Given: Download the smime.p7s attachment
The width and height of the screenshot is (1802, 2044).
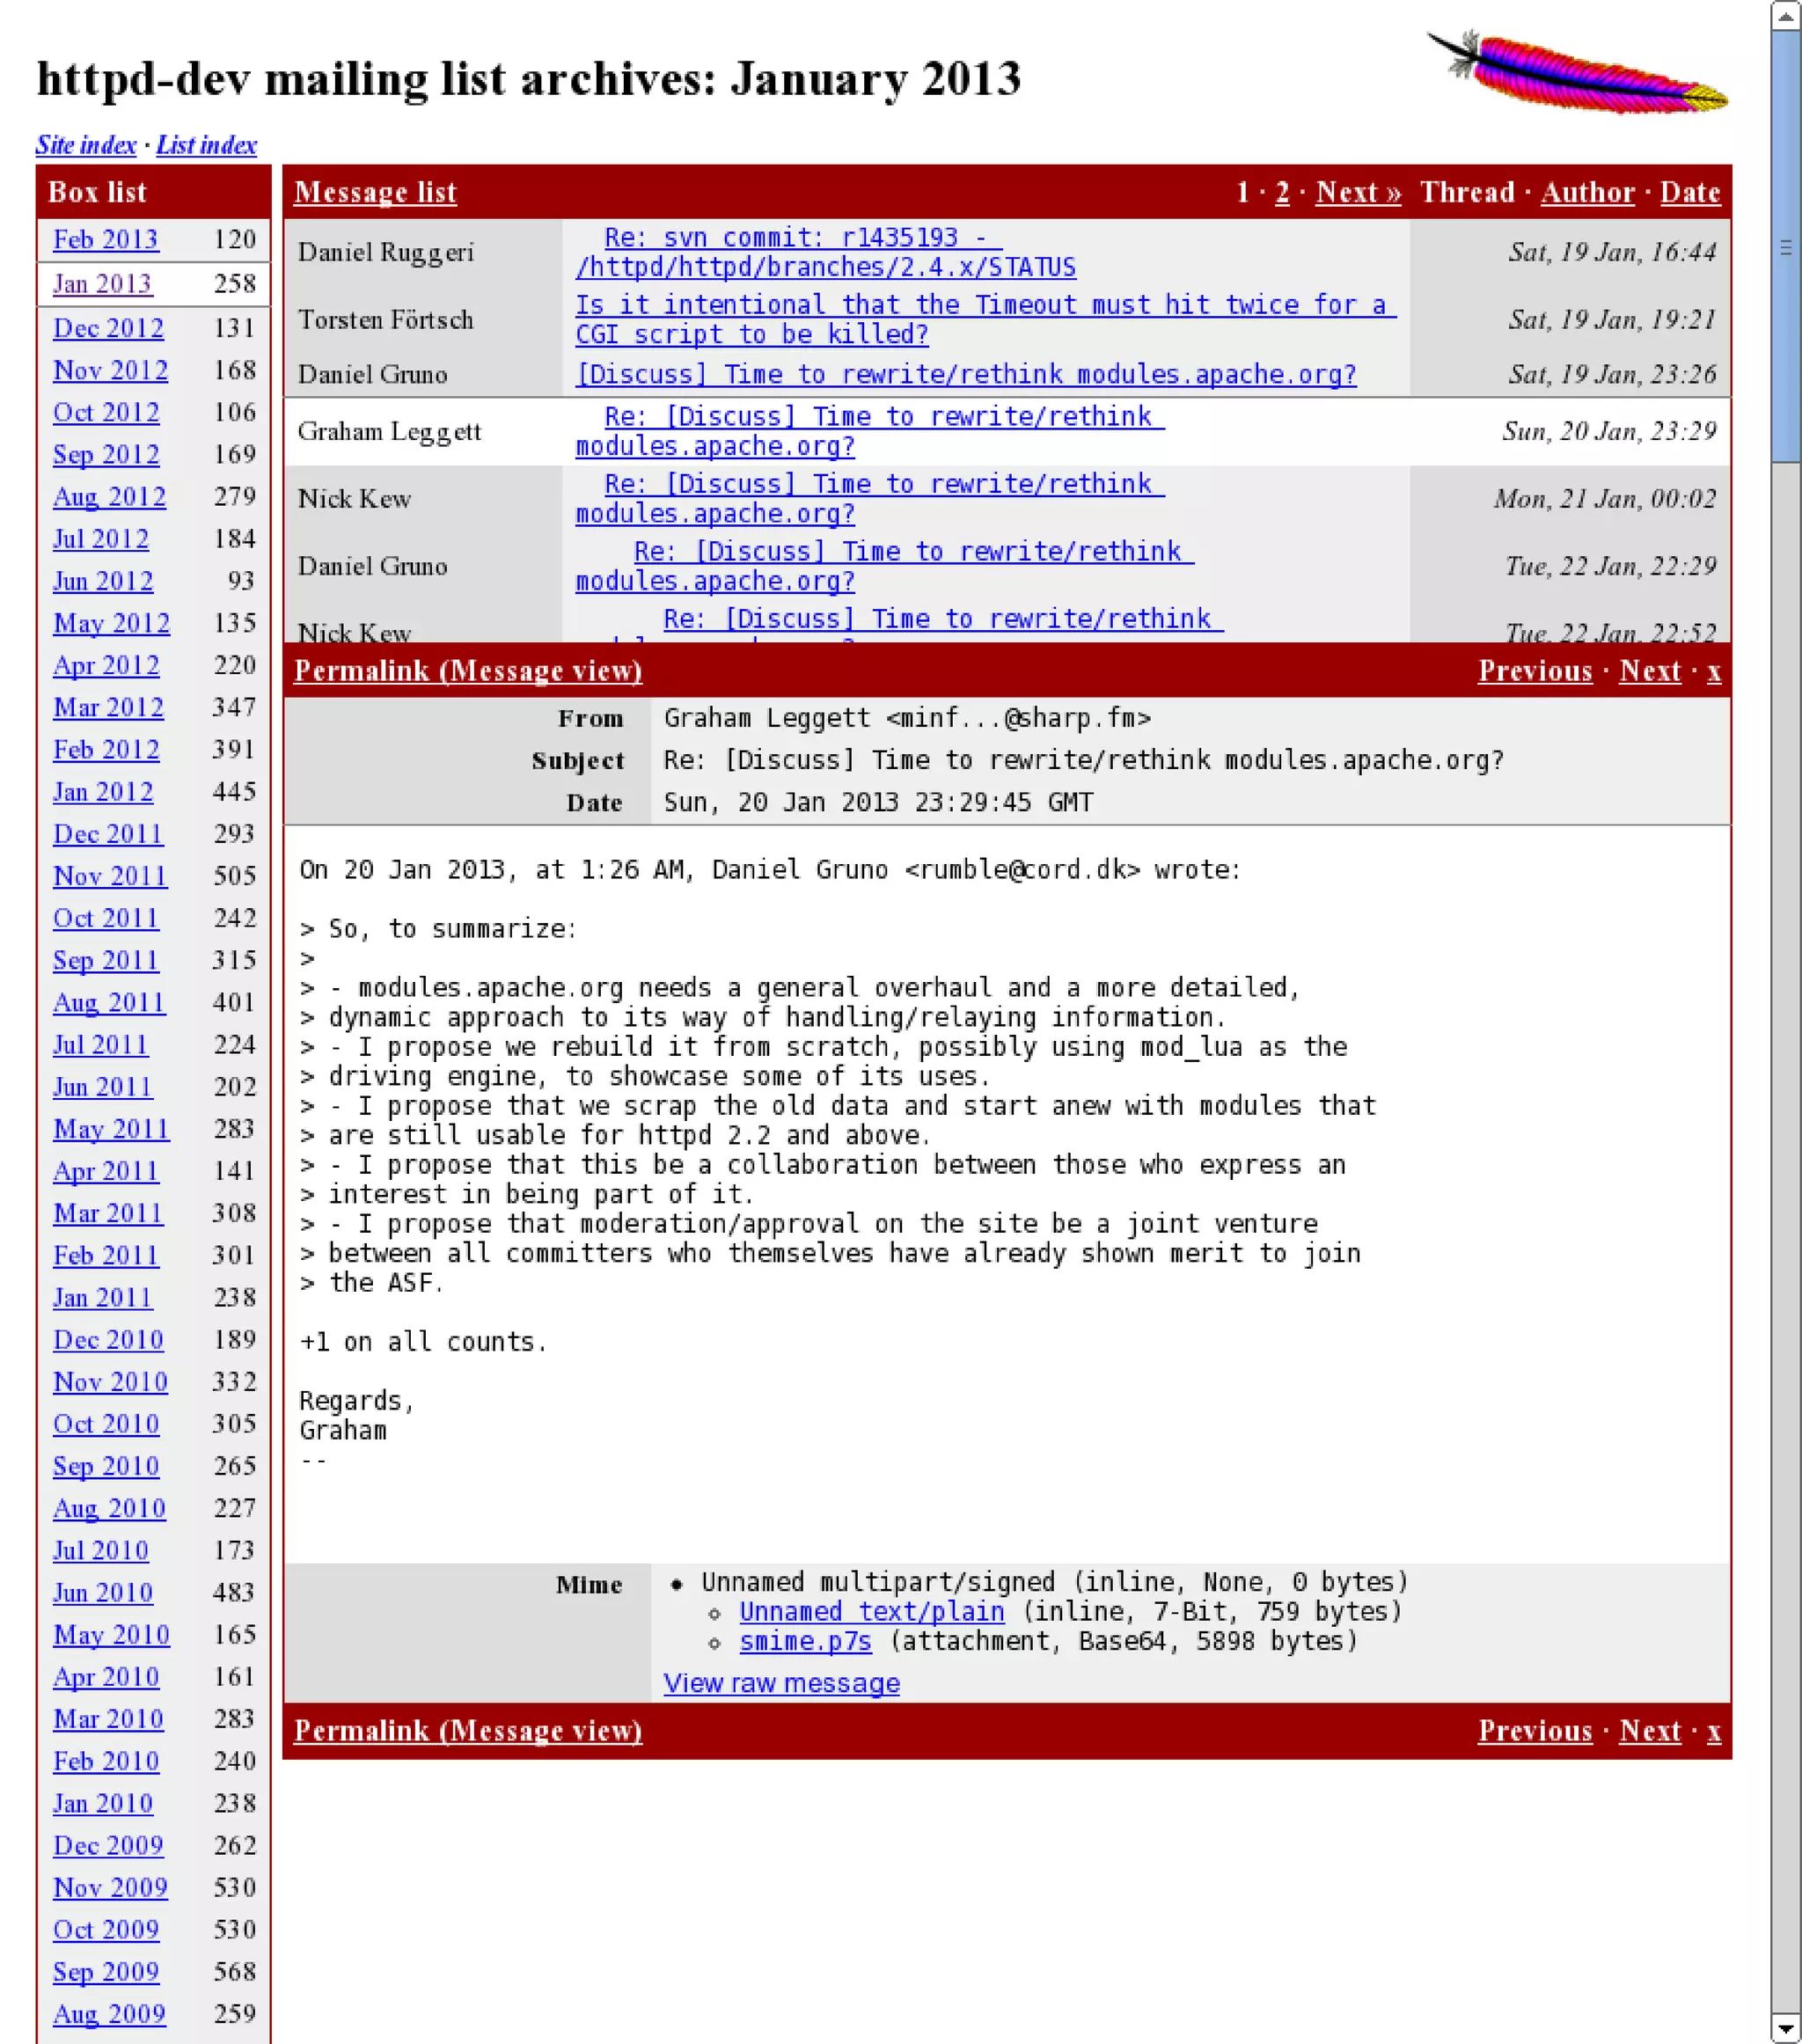Looking at the screenshot, I should pos(805,1641).
